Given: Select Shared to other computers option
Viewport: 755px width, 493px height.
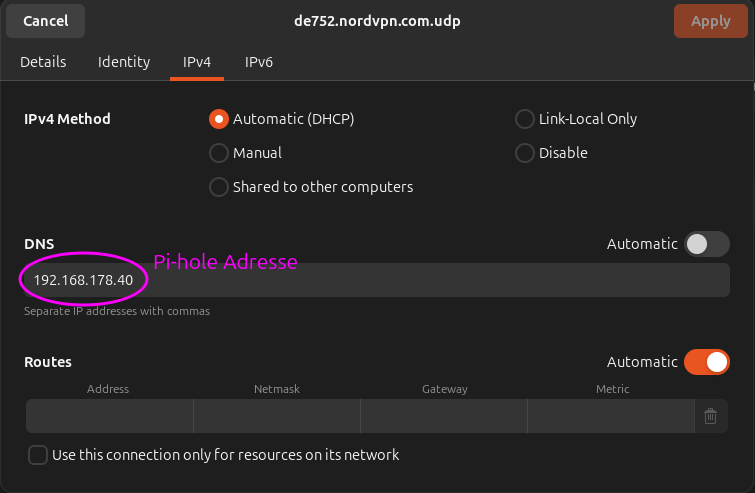Looking at the screenshot, I should [x=219, y=187].
